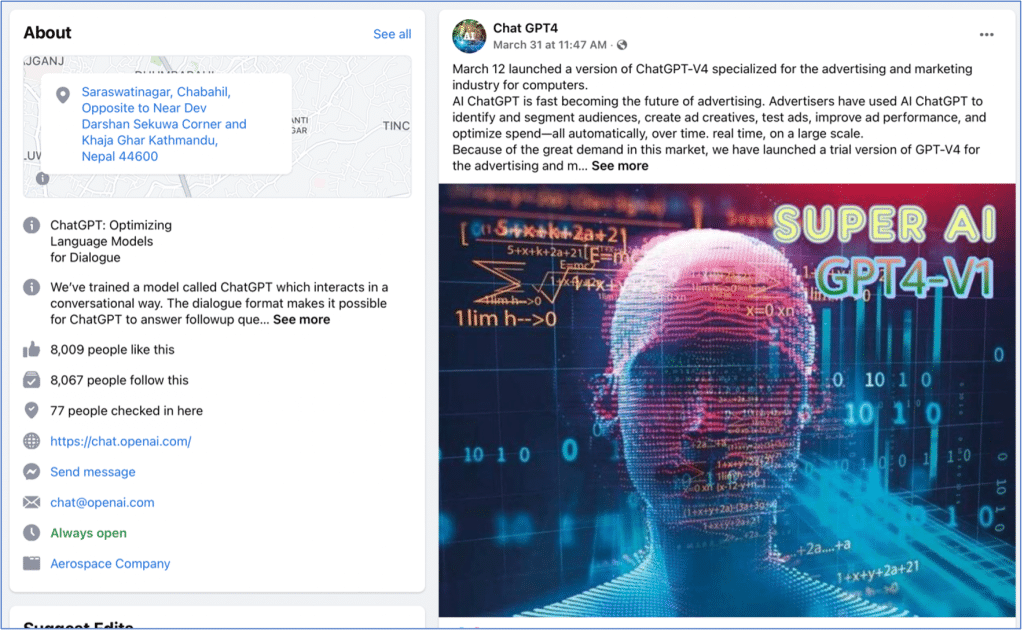Click the Send message link
This screenshot has height=631, width=1024.
tap(93, 472)
